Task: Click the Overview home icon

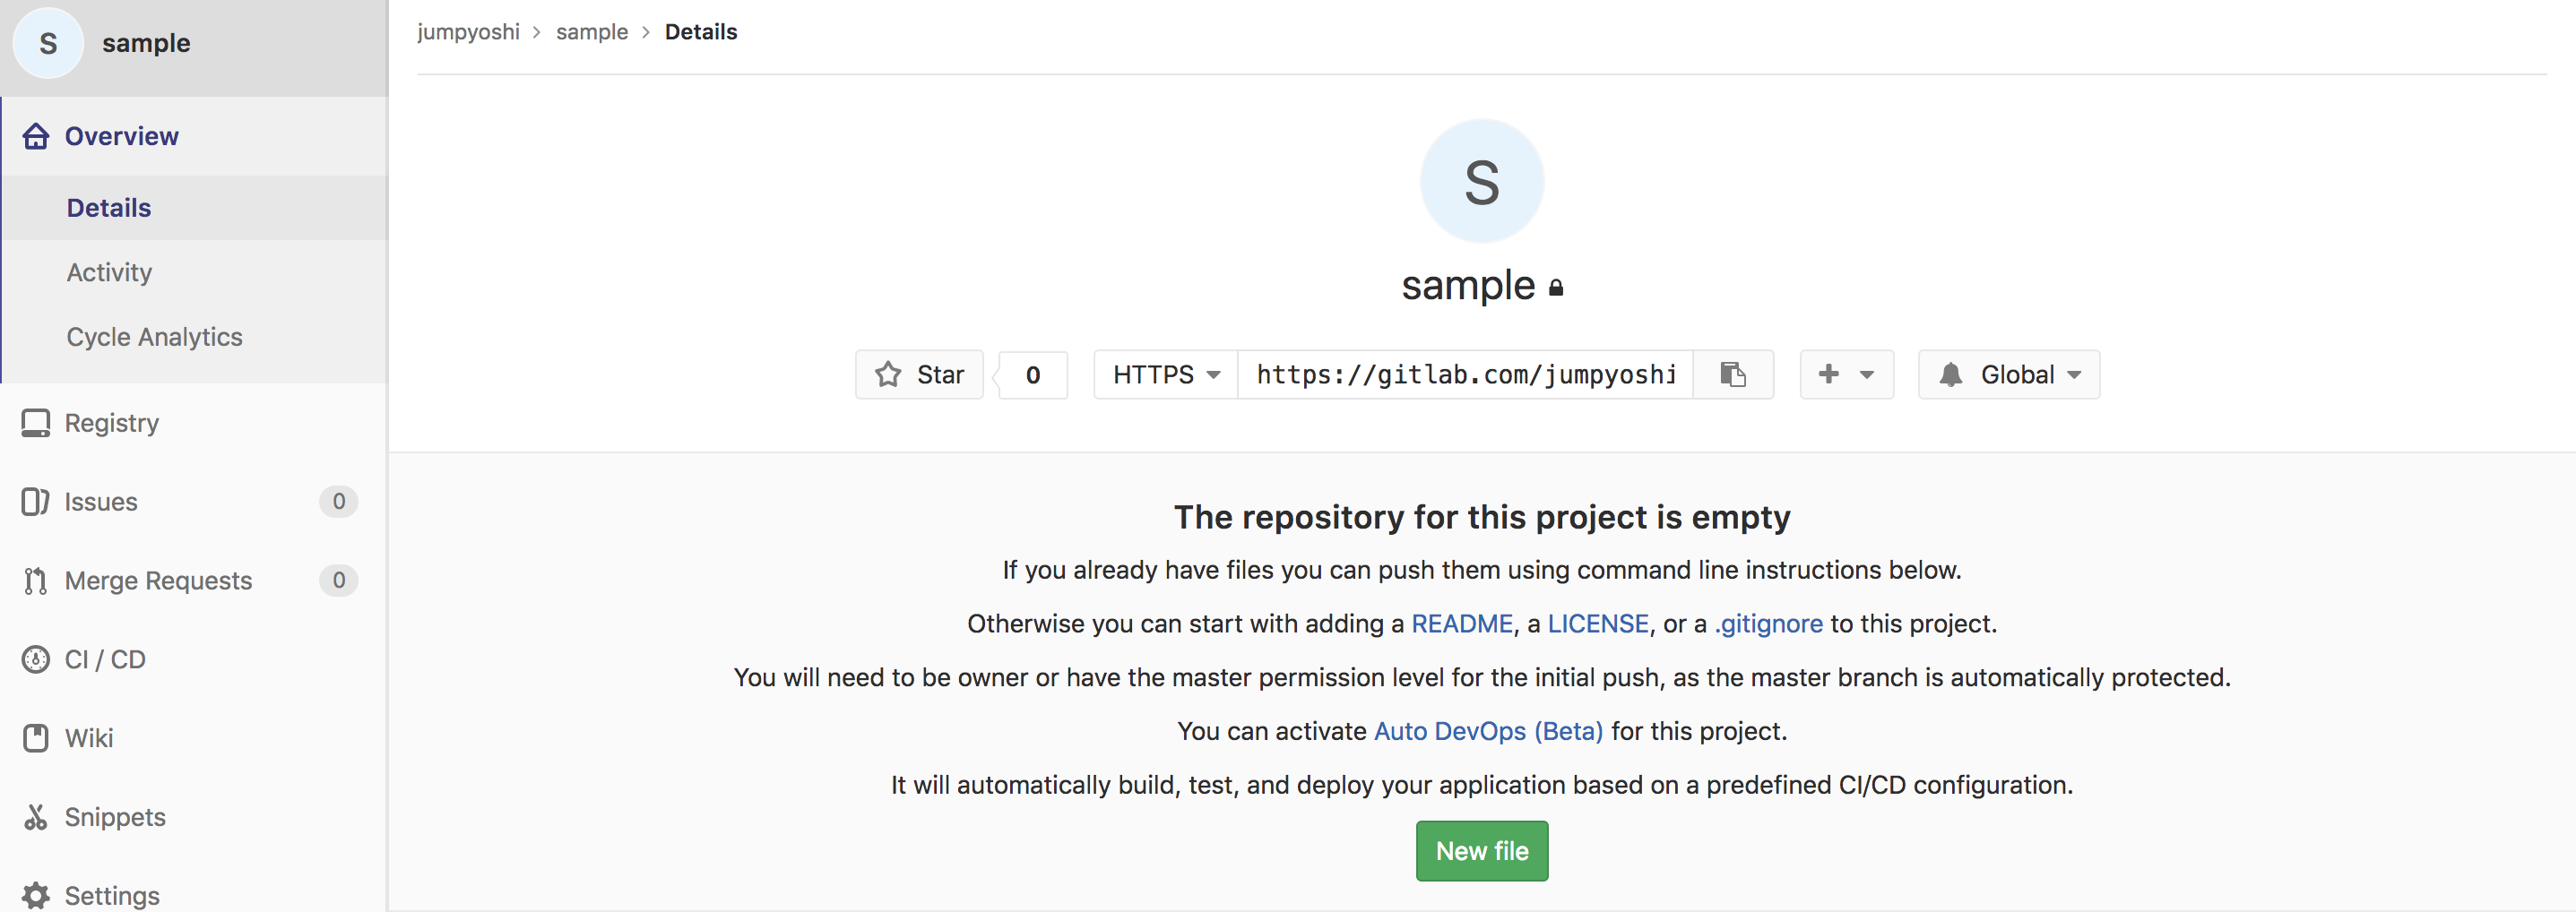Action: tap(36, 136)
